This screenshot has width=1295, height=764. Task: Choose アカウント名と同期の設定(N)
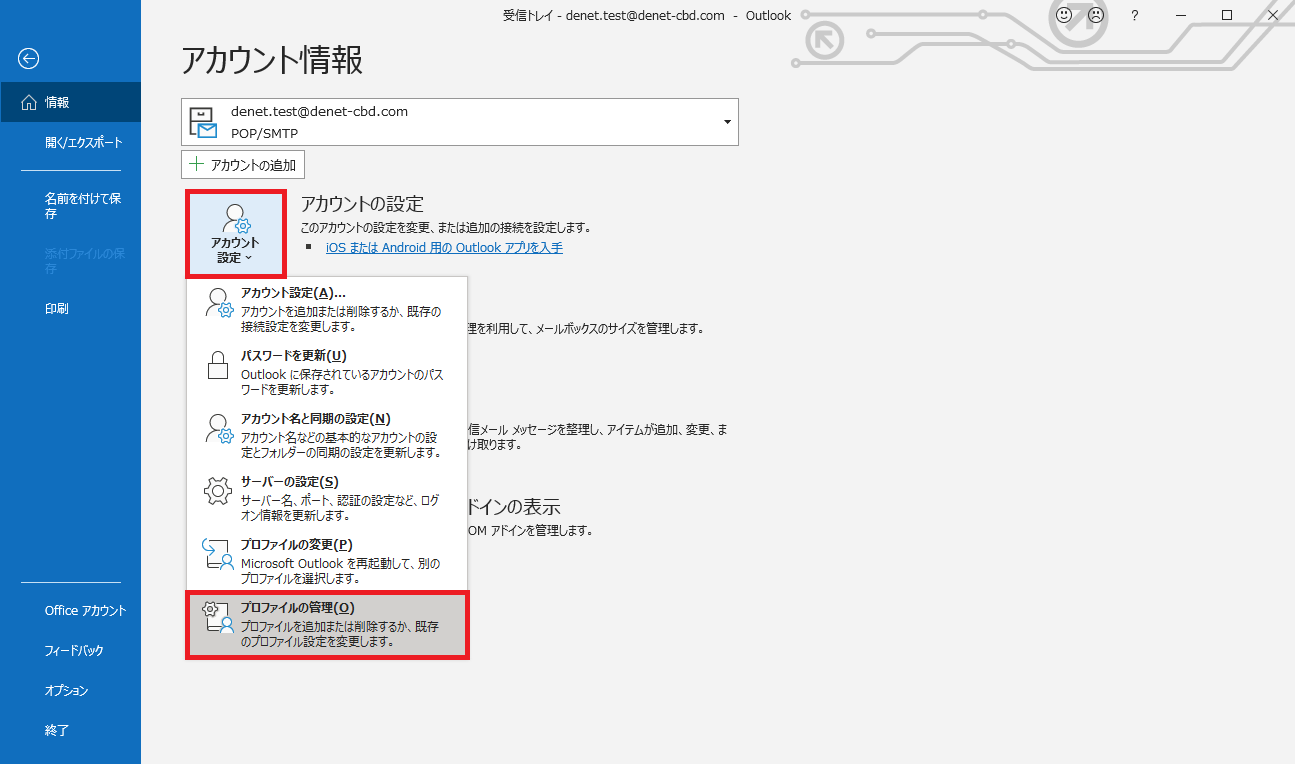click(x=328, y=435)
